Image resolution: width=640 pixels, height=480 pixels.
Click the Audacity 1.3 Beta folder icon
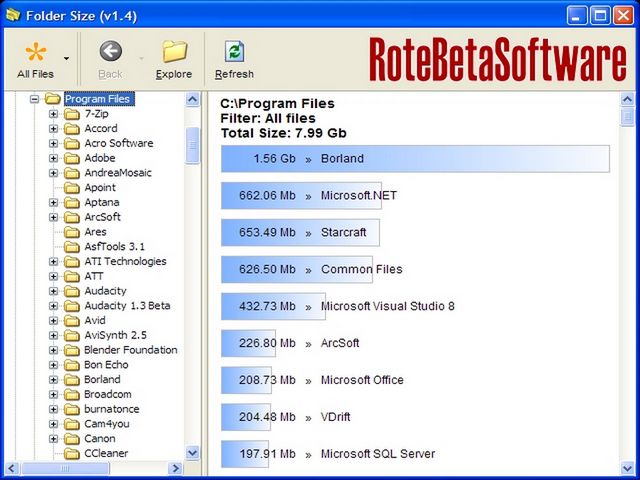pyautogui.click(x=72, y=306)
